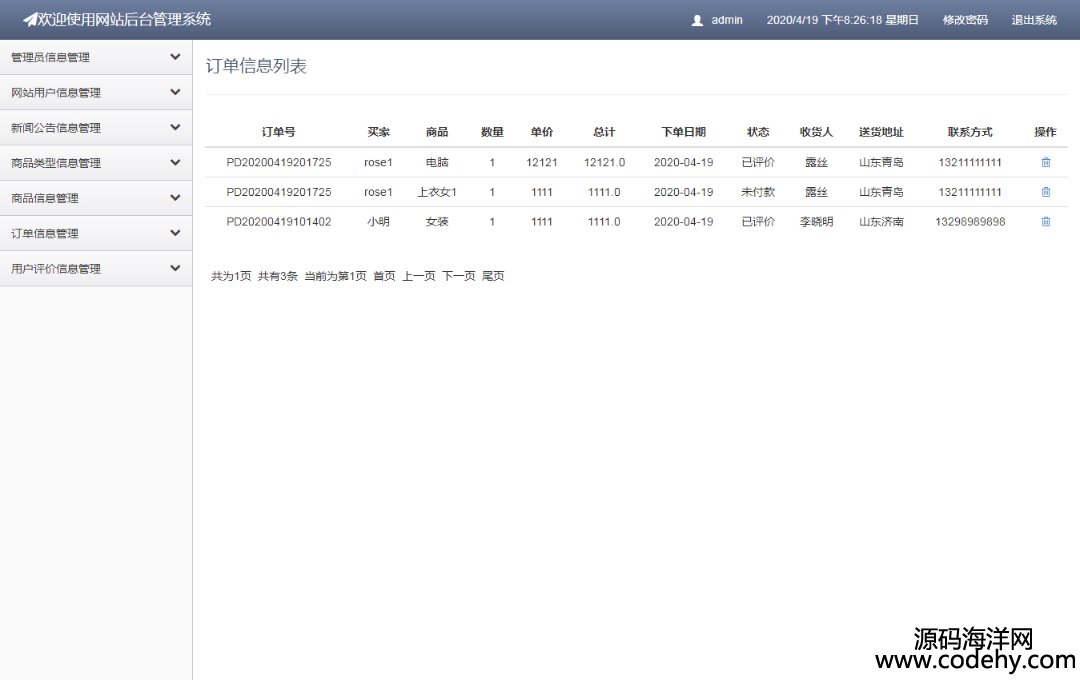
Task: Expand 用户评价信息管理 chevron
Action: pyautogui.click(x=175, y=269)
